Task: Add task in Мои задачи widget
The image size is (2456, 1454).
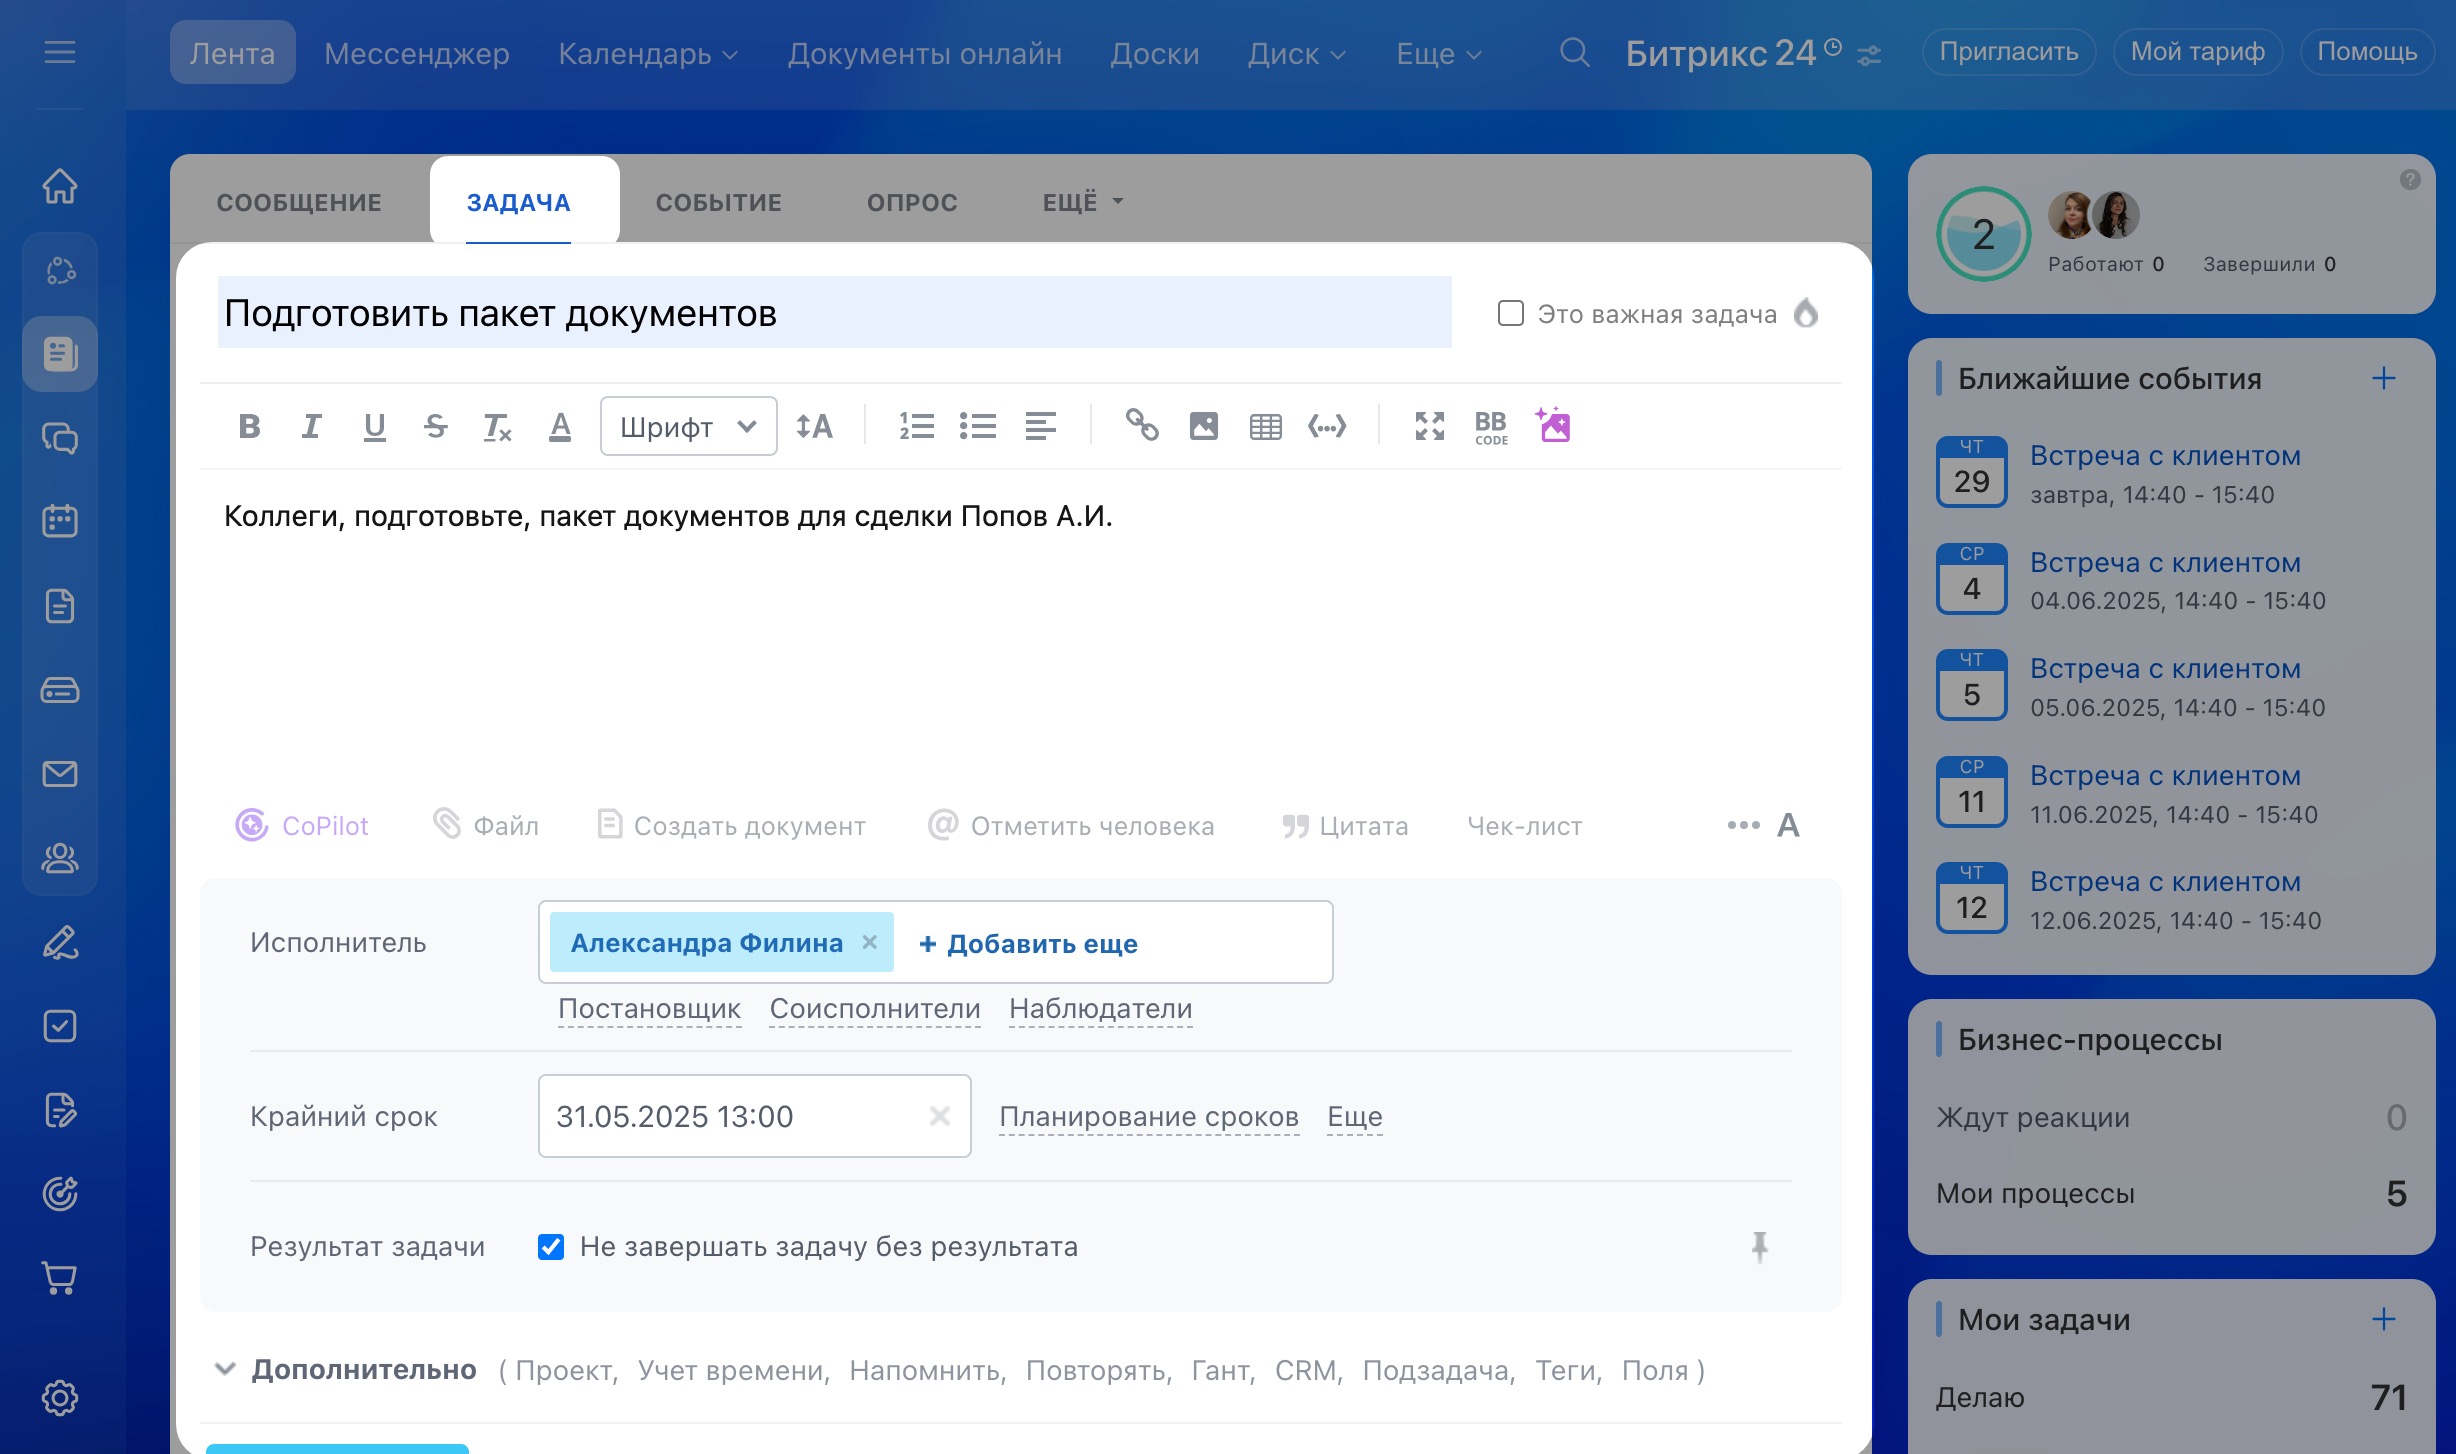Action: tap(2383, 1319)
